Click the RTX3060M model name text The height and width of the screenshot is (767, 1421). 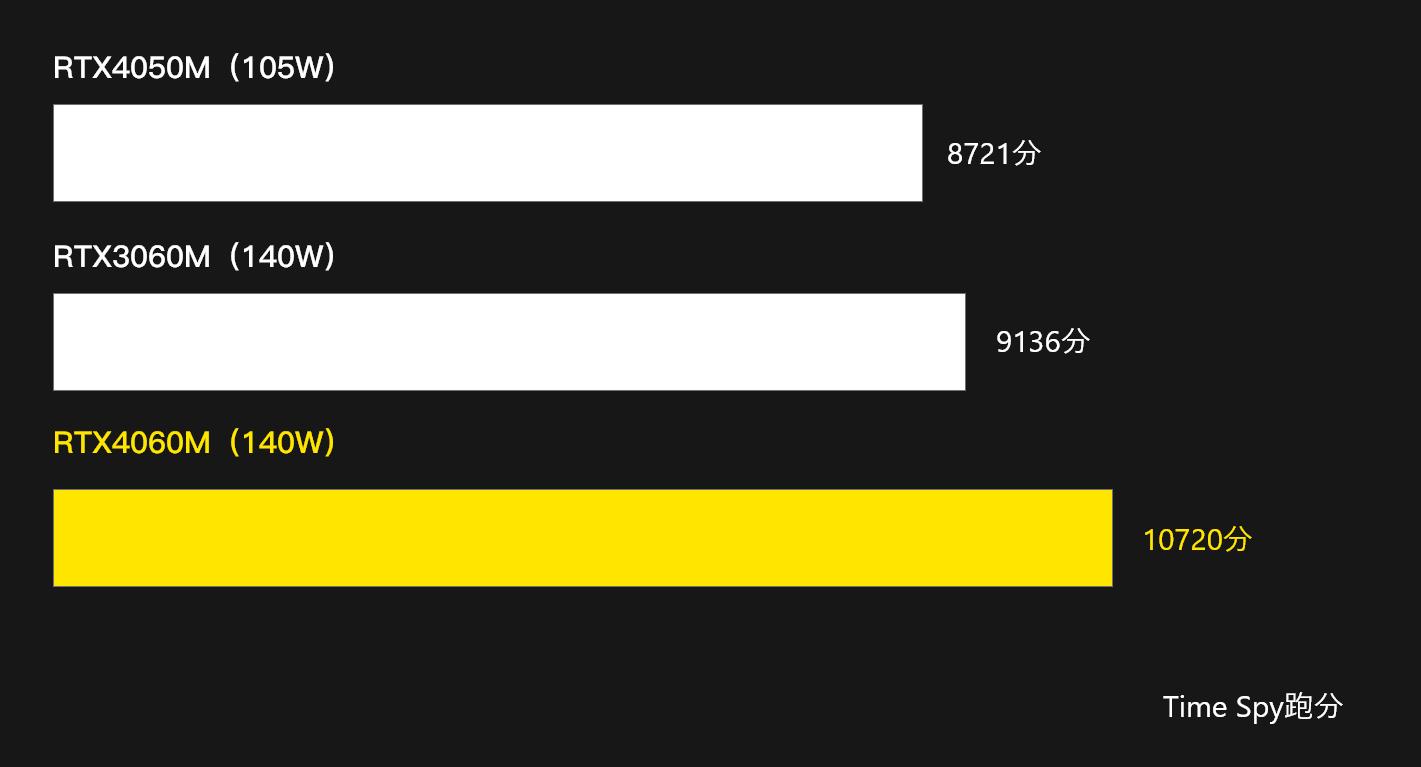pos(132,257)
